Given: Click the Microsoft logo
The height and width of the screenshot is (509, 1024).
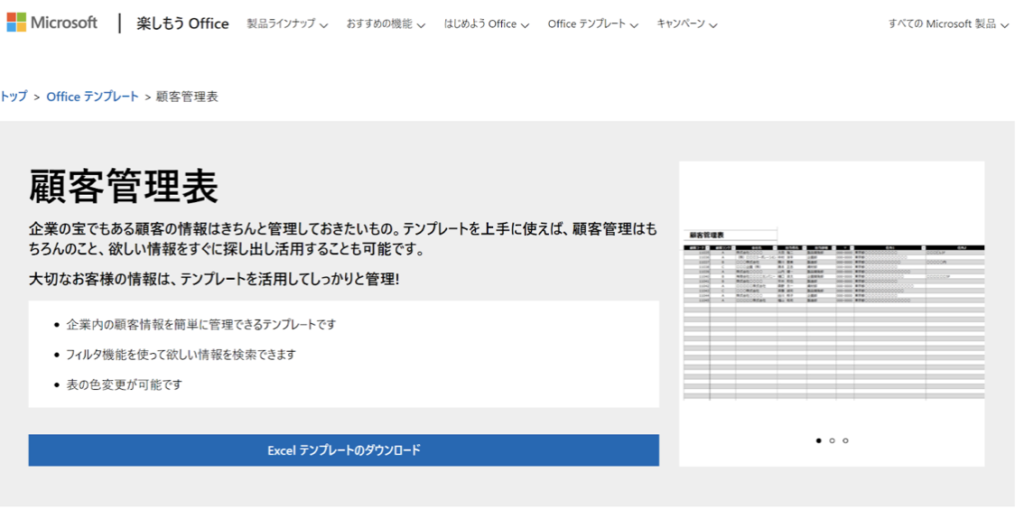Looking at the screenshot, I should (52, 23).
